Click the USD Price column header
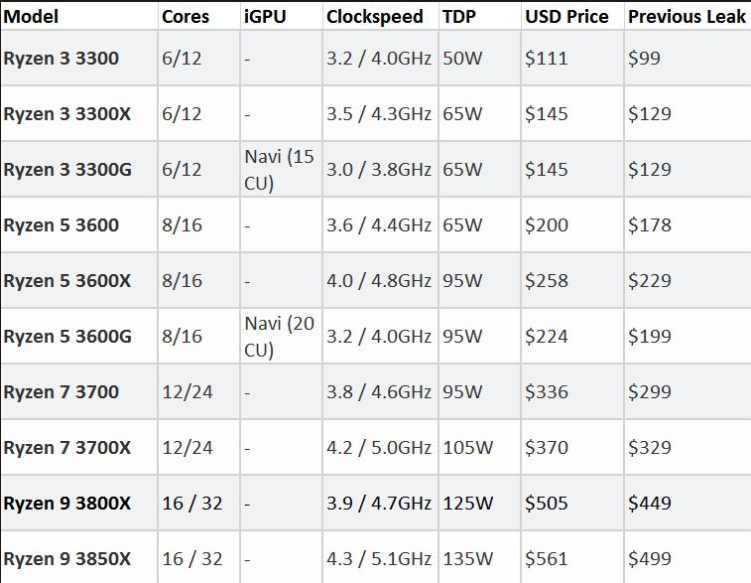The width and height of the screenshot is (751, 583). [567, 17]
